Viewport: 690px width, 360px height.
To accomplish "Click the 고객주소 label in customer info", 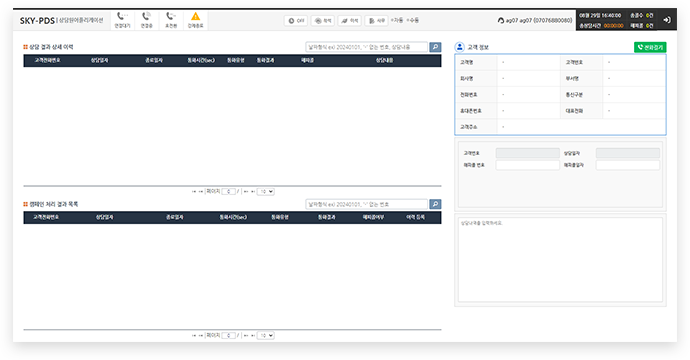I will (x=468, y=127).
